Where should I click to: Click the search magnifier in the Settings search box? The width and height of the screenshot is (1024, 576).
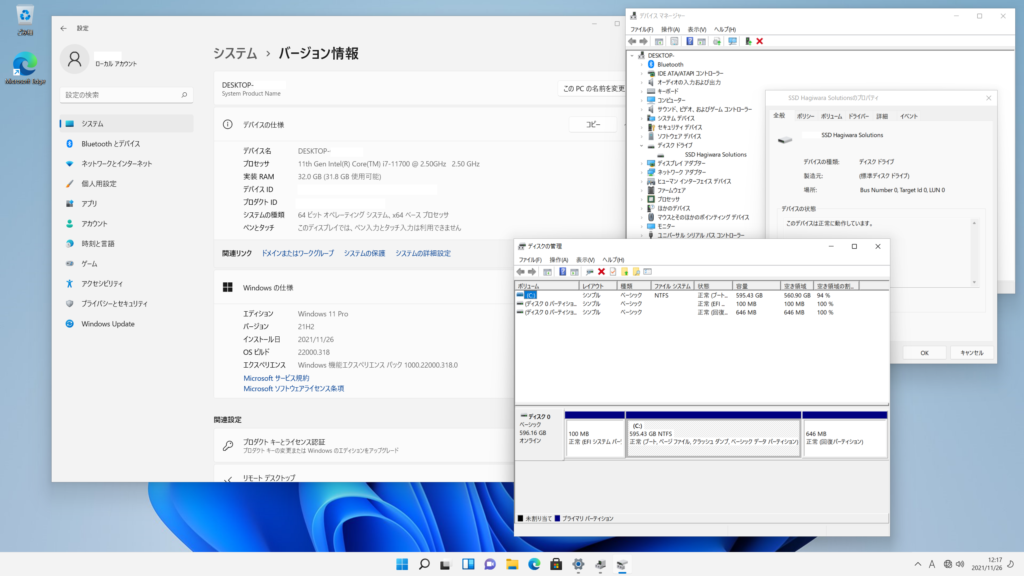coord(184,95)
